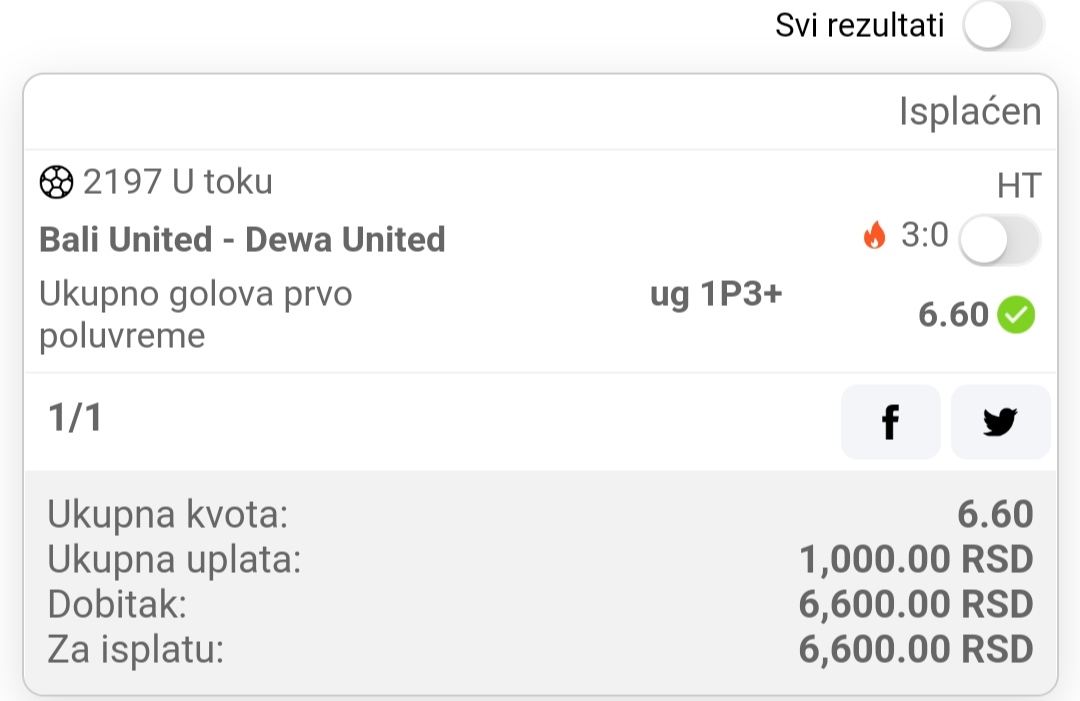
Task: Open the Bali United - Dewa United match
Action: pos(242,240)
